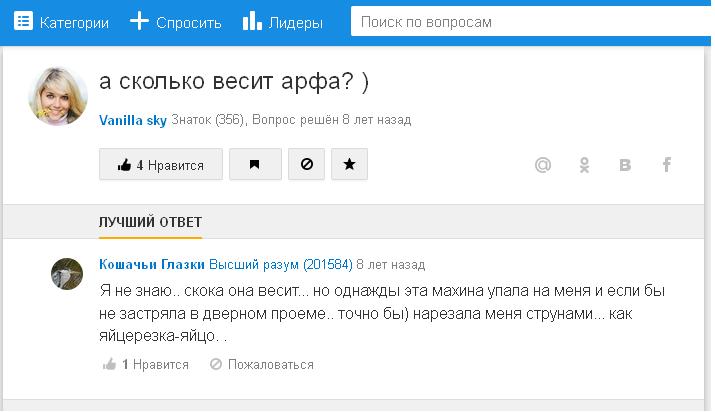715x413 pixels.
Task: Like the question with 4 Нравится button
Action: tap(160, 165)
